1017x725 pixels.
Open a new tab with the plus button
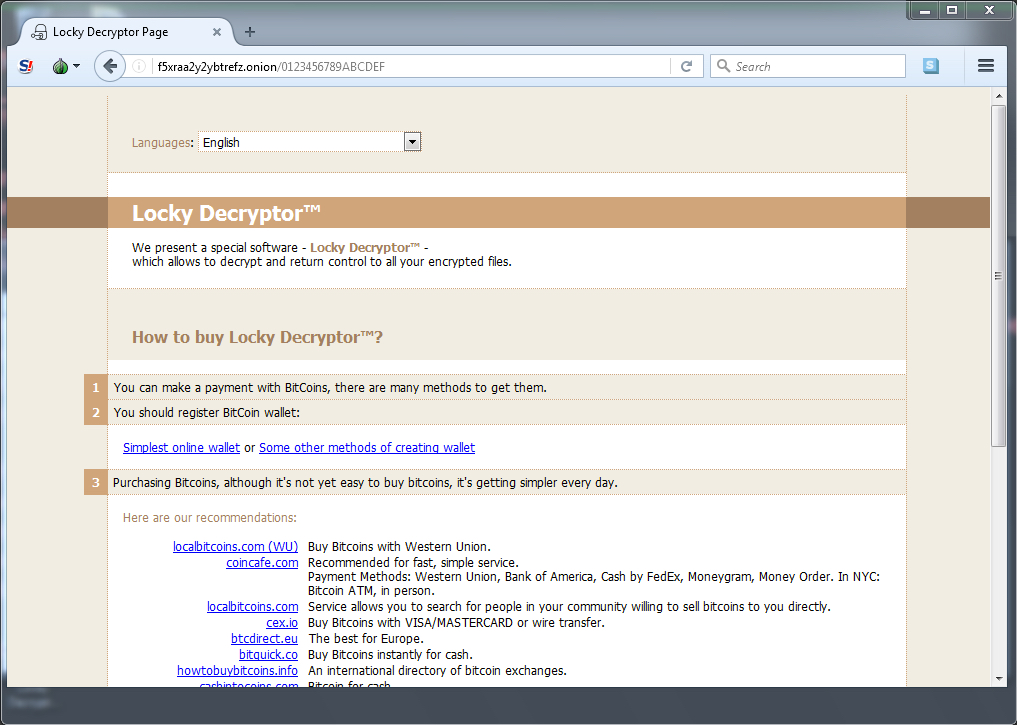(250, 32)
